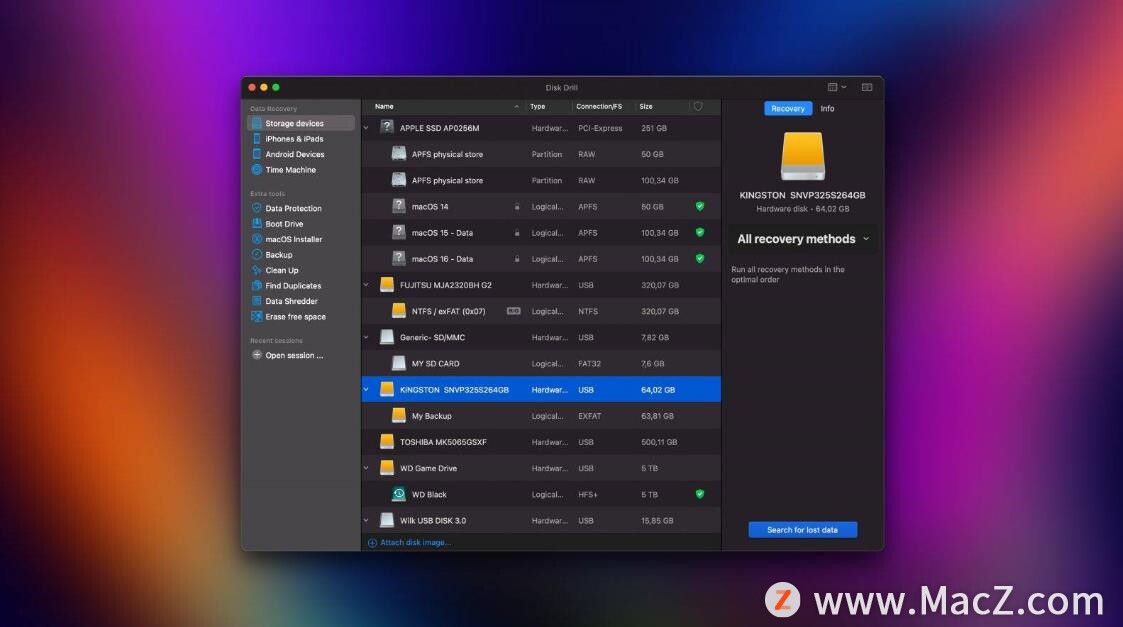Click the Clean Up icon

257,270
